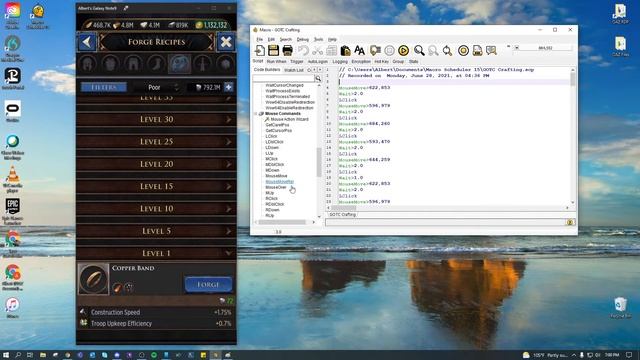Expand the Level 5 recipes
The image size is (640, 360).
click(156, 231)
